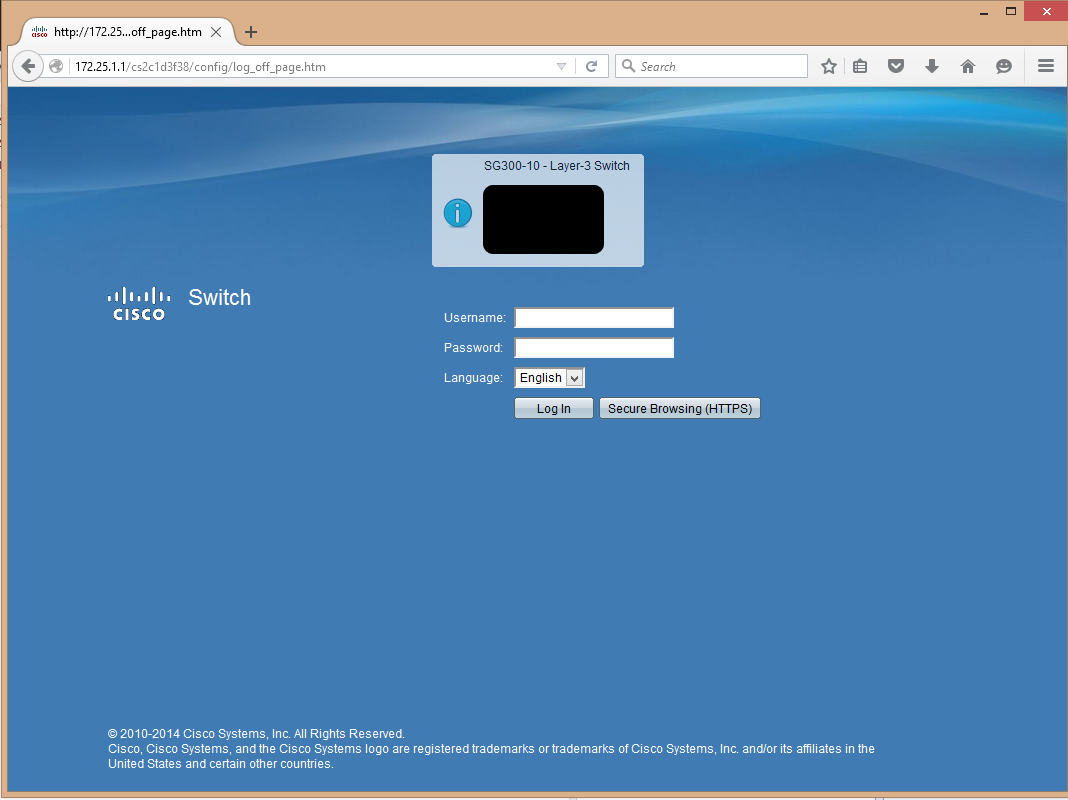This screenshot has height=800, width=1068.
Task: Maximize the browser window
Action: coord(1011,12)
